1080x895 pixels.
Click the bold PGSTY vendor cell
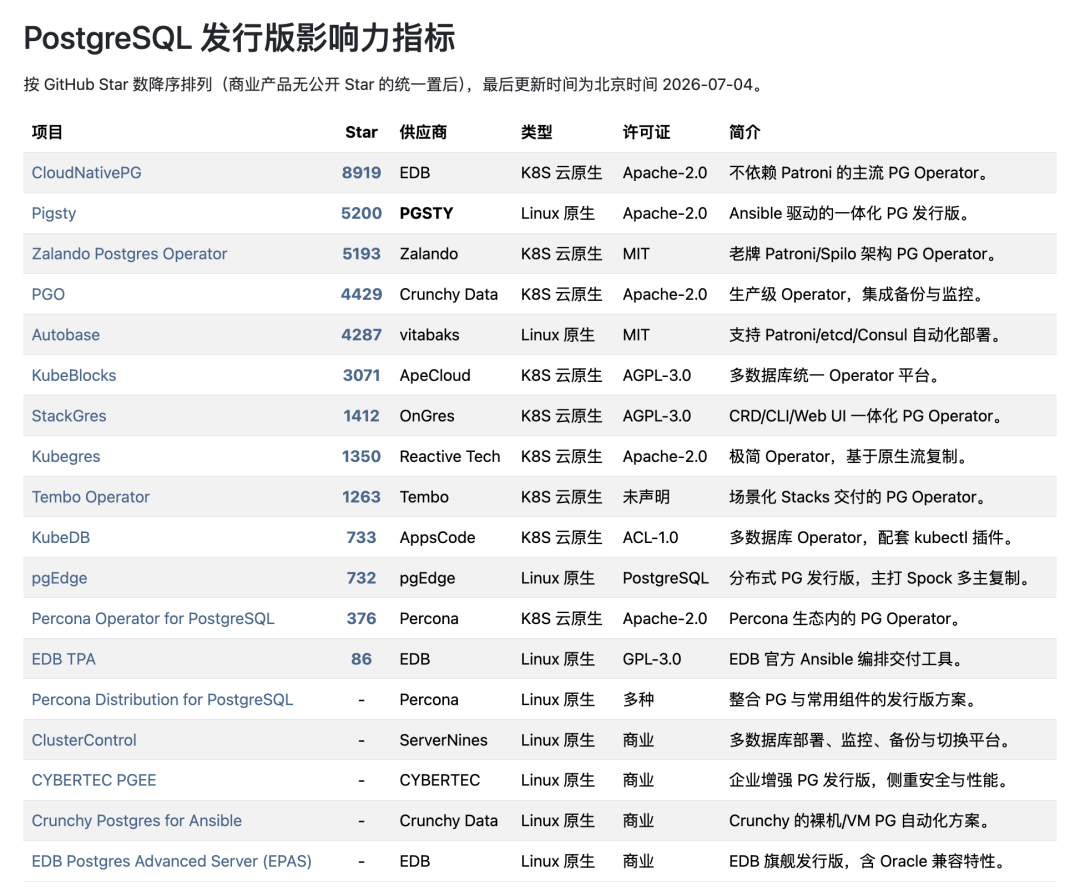pyautogui.click(x=426, y=214)
